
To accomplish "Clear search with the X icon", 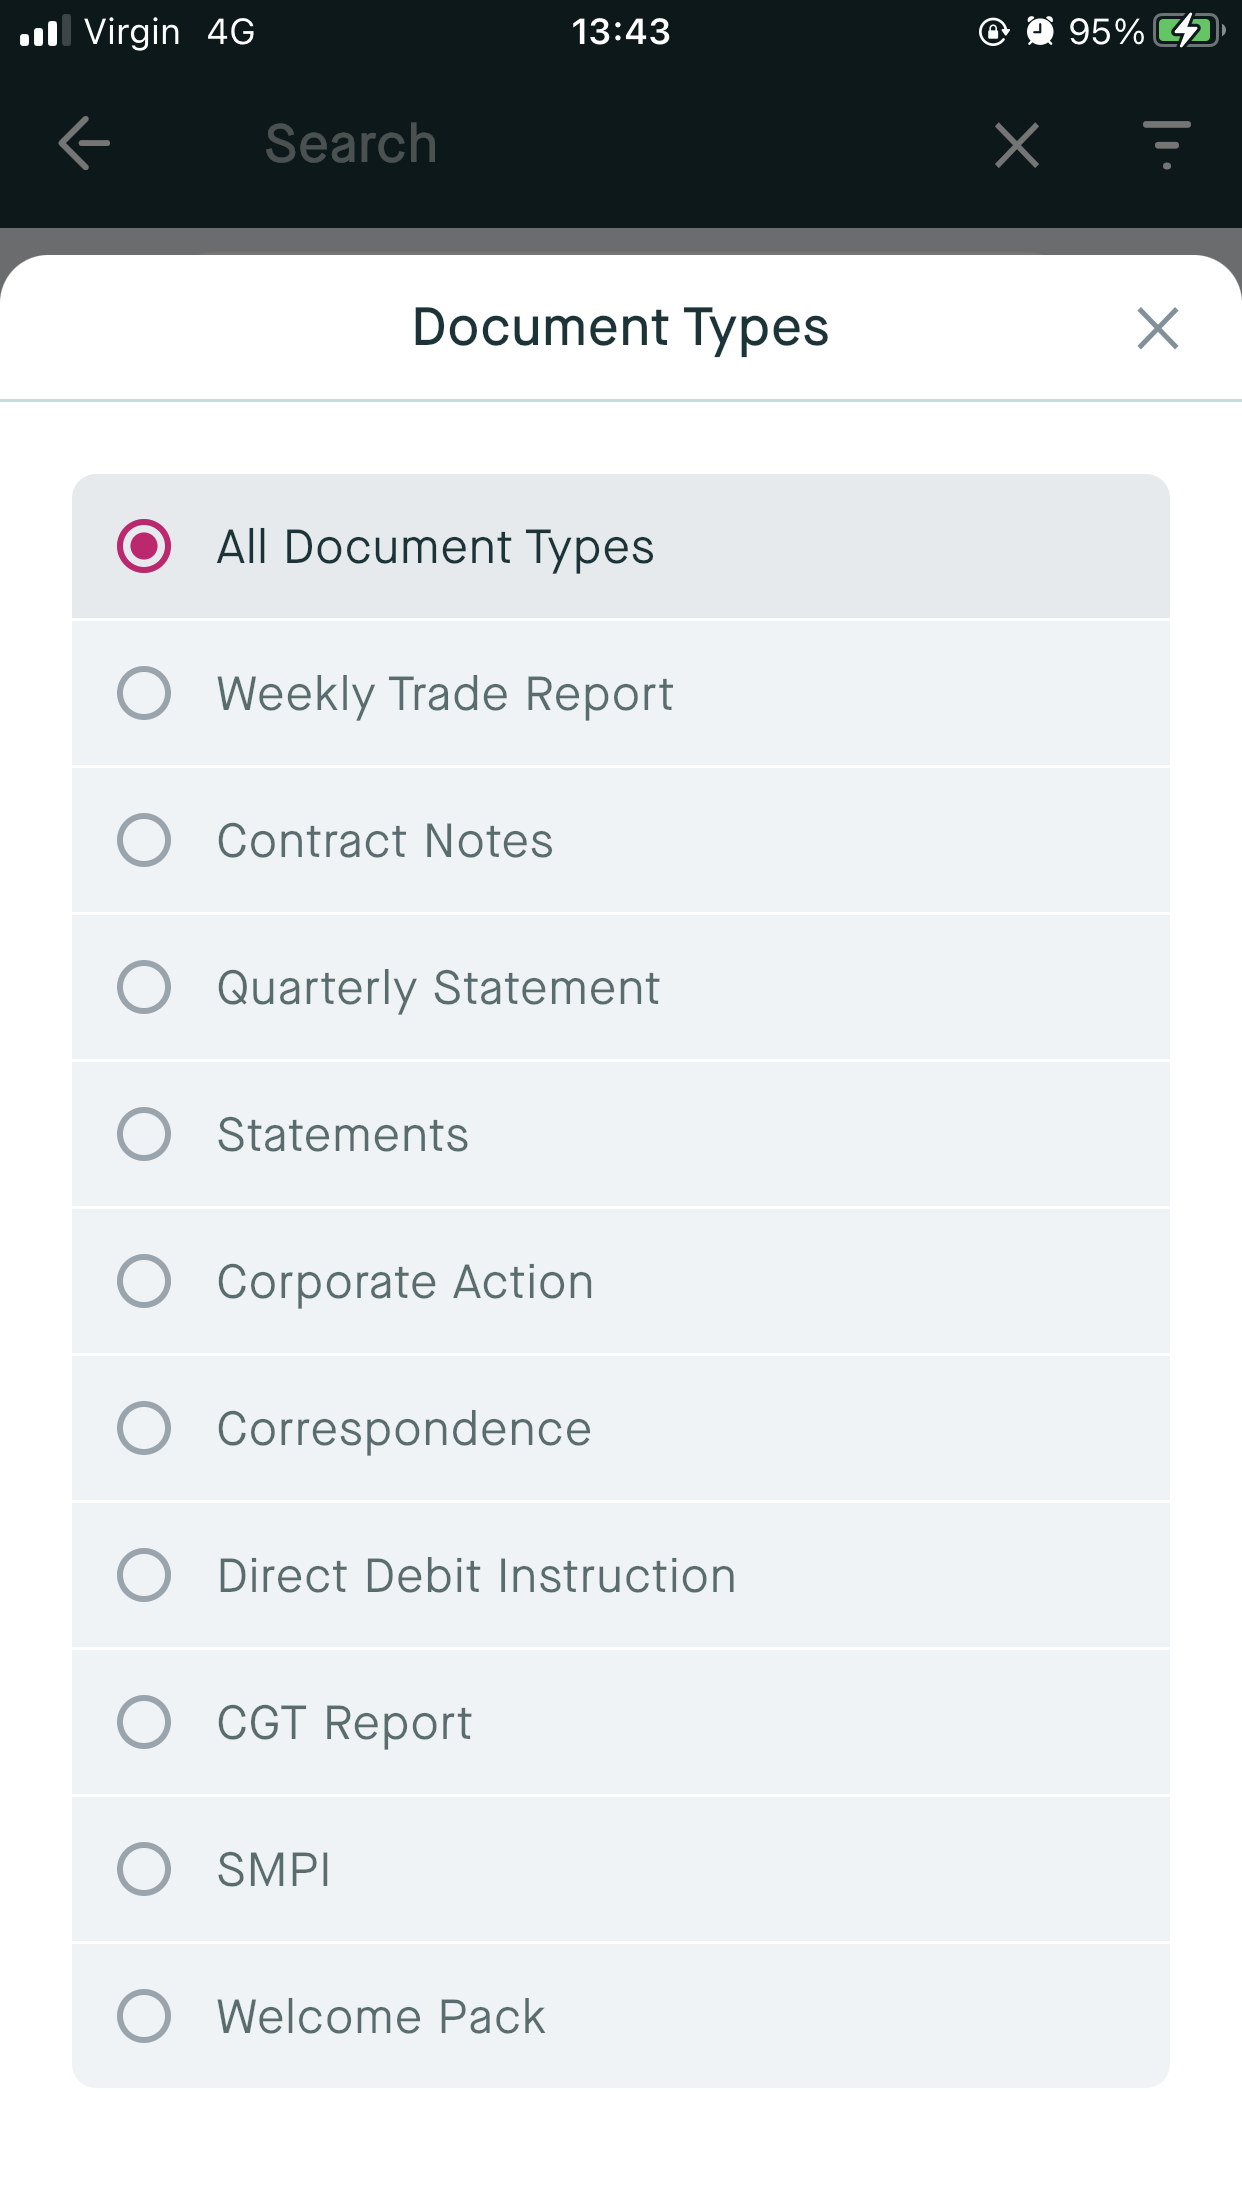I will (x=1016, y=146).
